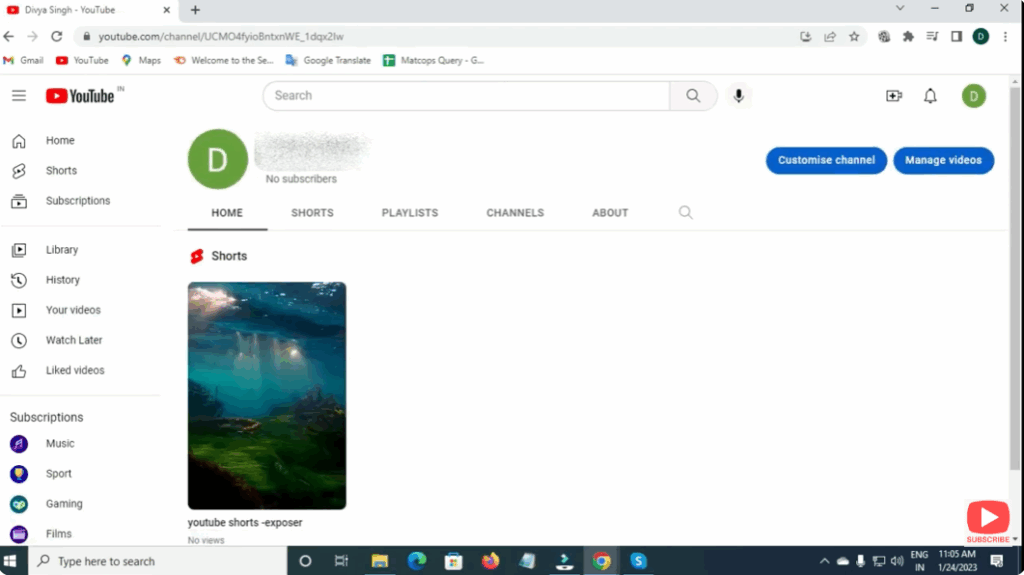
Task: Focus the YouTube search field
Action: point(465,96)
